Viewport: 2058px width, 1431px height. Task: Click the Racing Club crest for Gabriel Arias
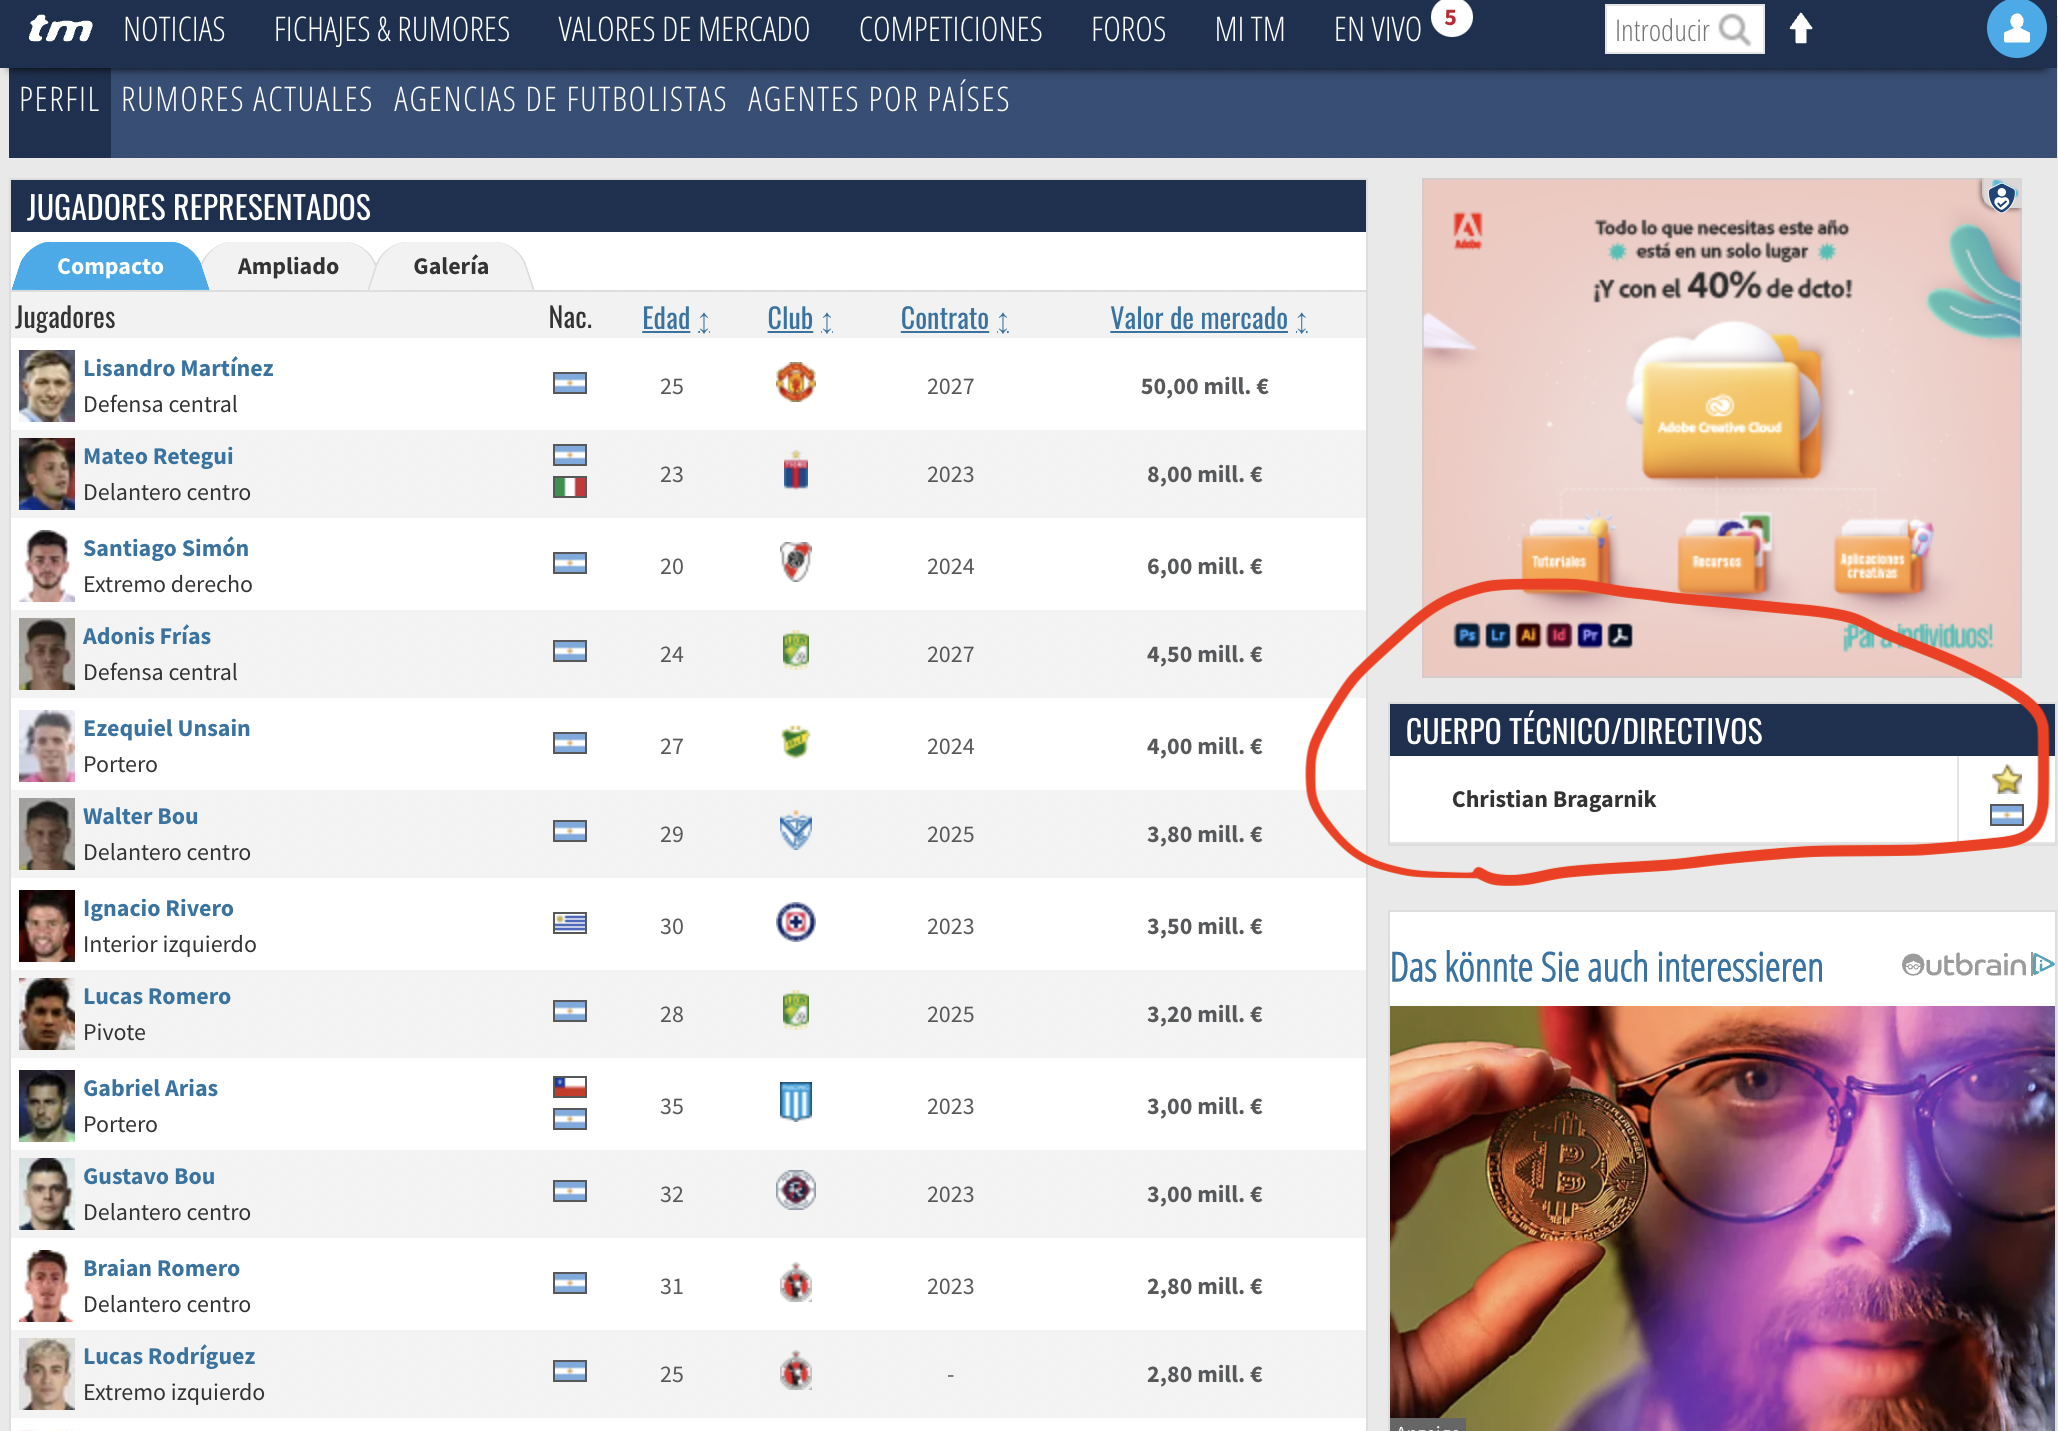[796, 1103]
